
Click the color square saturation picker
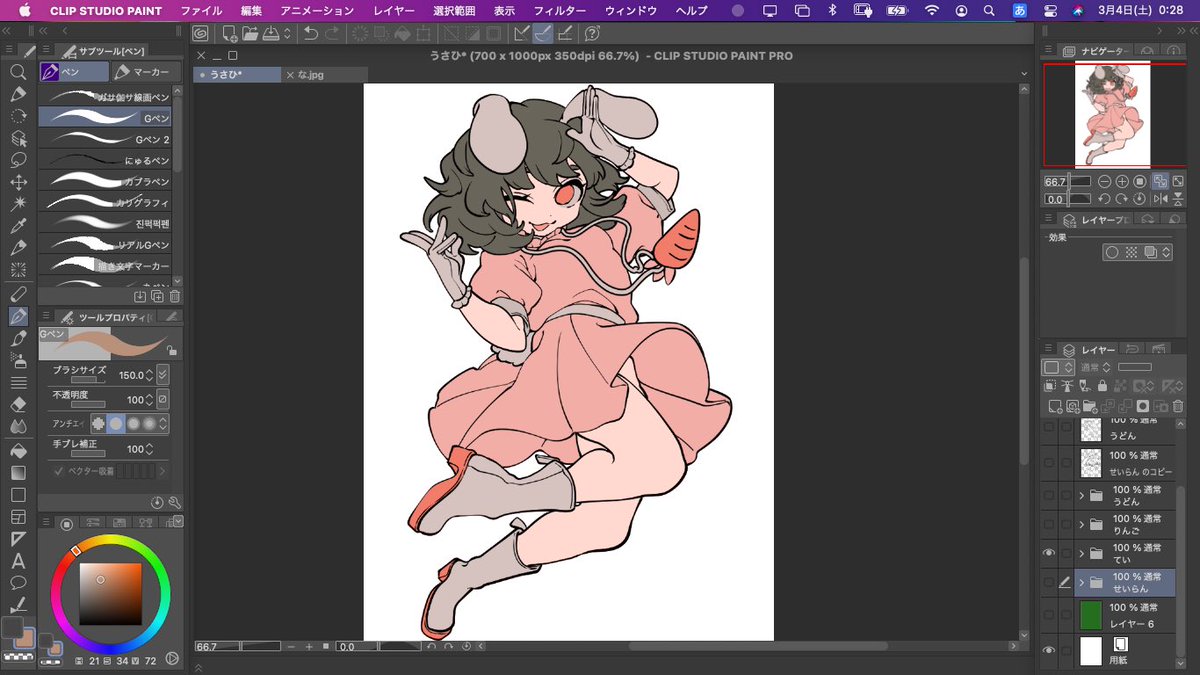111,594
